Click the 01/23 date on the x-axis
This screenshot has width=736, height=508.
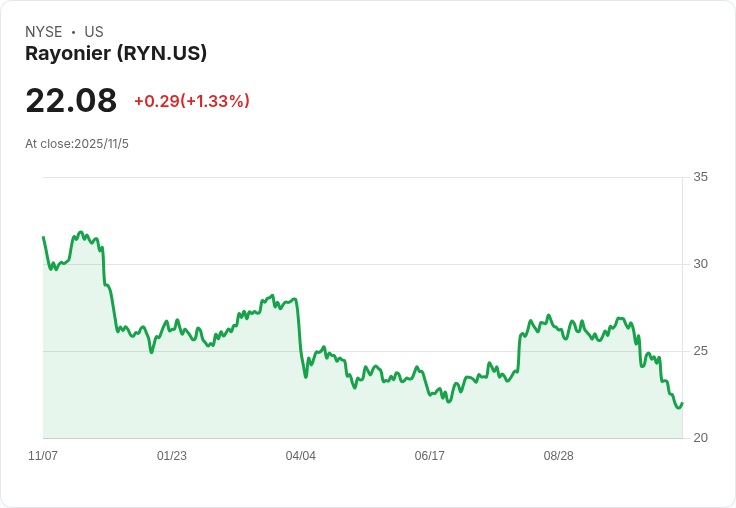(x=172, y=456)
